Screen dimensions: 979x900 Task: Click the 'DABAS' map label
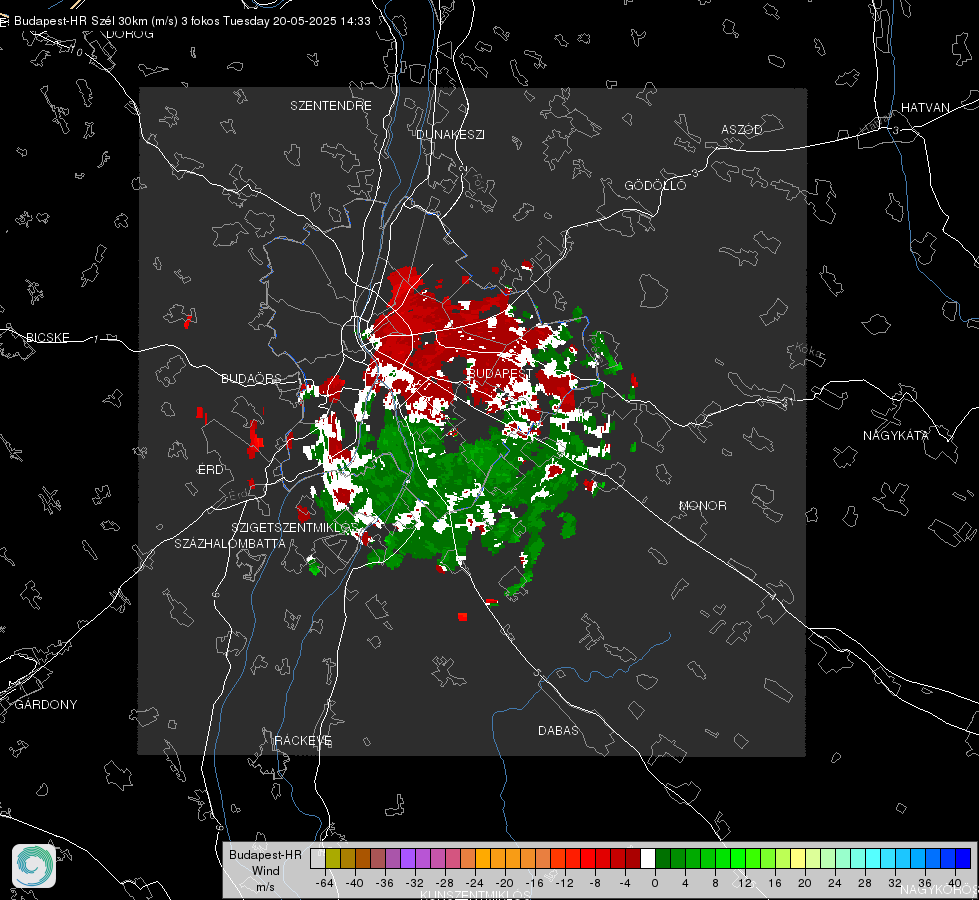tap(558, 730)
